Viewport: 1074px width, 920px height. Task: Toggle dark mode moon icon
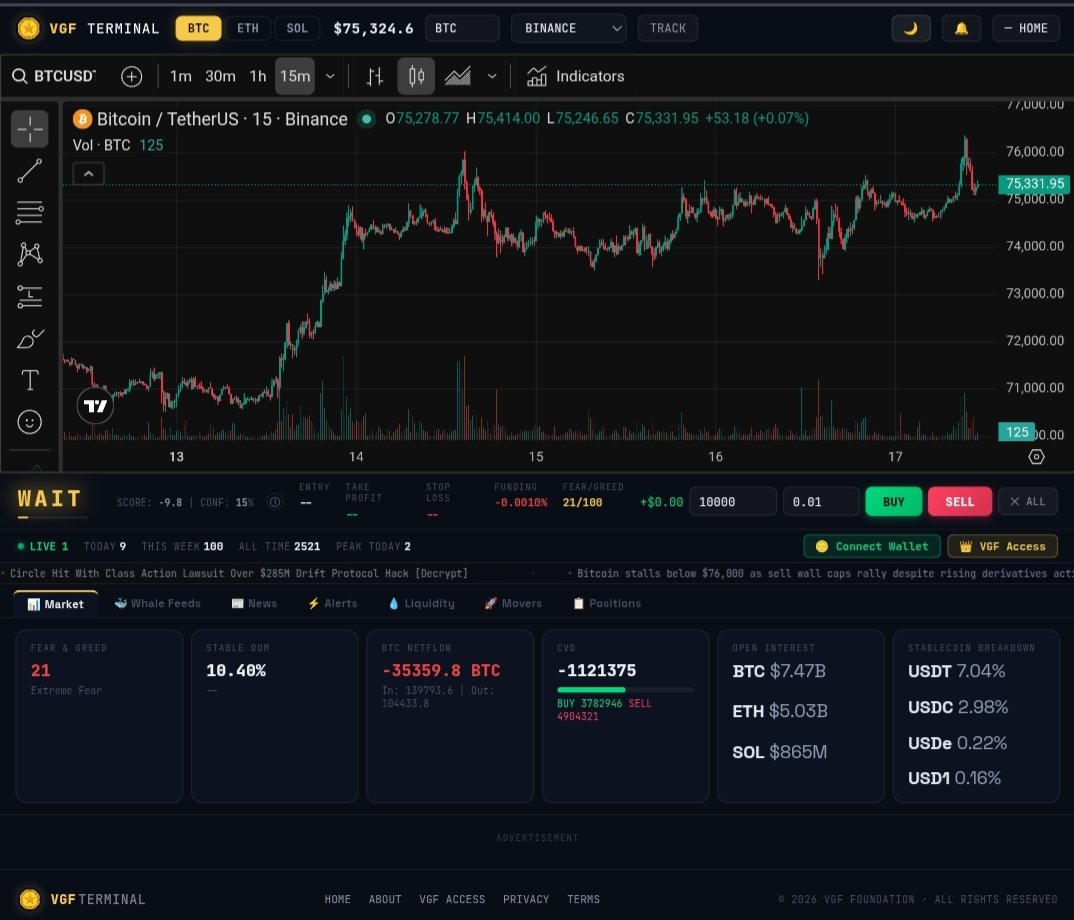[x=910, y=28]
